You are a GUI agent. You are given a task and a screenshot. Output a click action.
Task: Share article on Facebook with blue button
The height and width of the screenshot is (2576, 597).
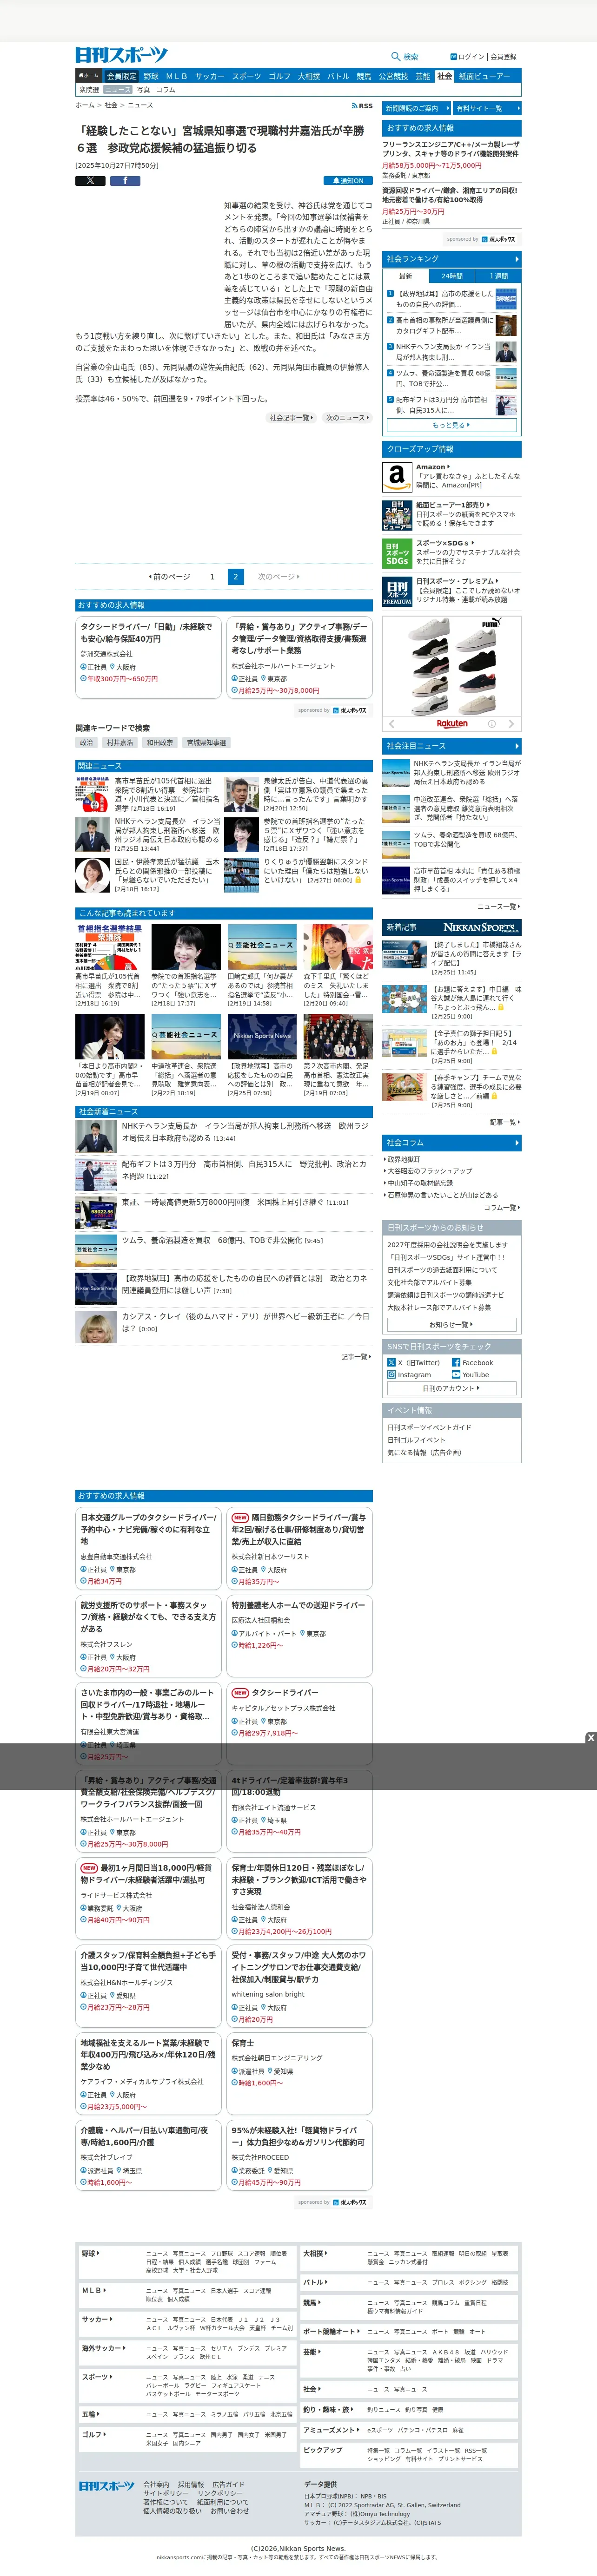click(125, 181)
